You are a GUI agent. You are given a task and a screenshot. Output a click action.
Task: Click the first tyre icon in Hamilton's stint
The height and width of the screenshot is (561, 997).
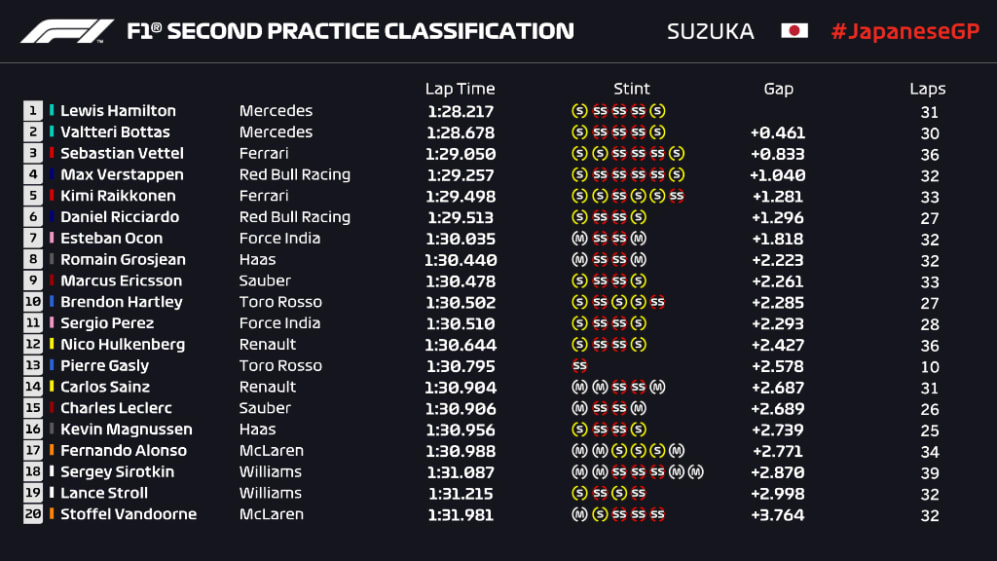point(579,111)
